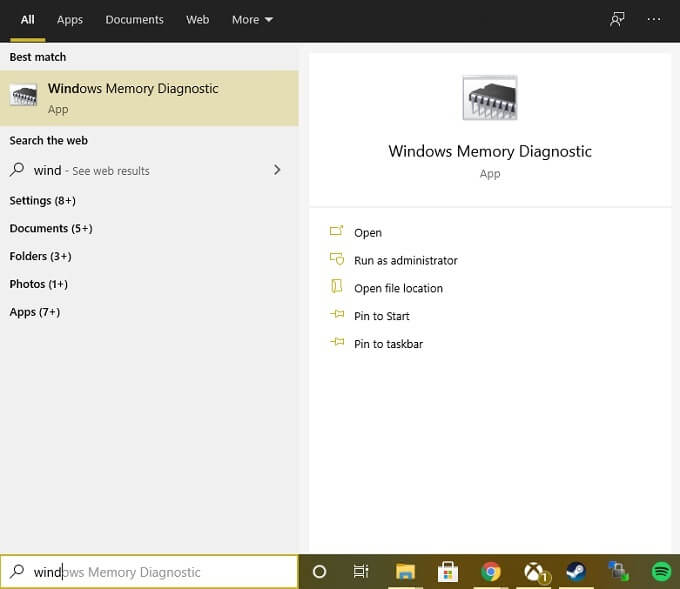This screenshot has width=680, height=589.
Task: Switch to the Apps tab
Action: point(70,19)
